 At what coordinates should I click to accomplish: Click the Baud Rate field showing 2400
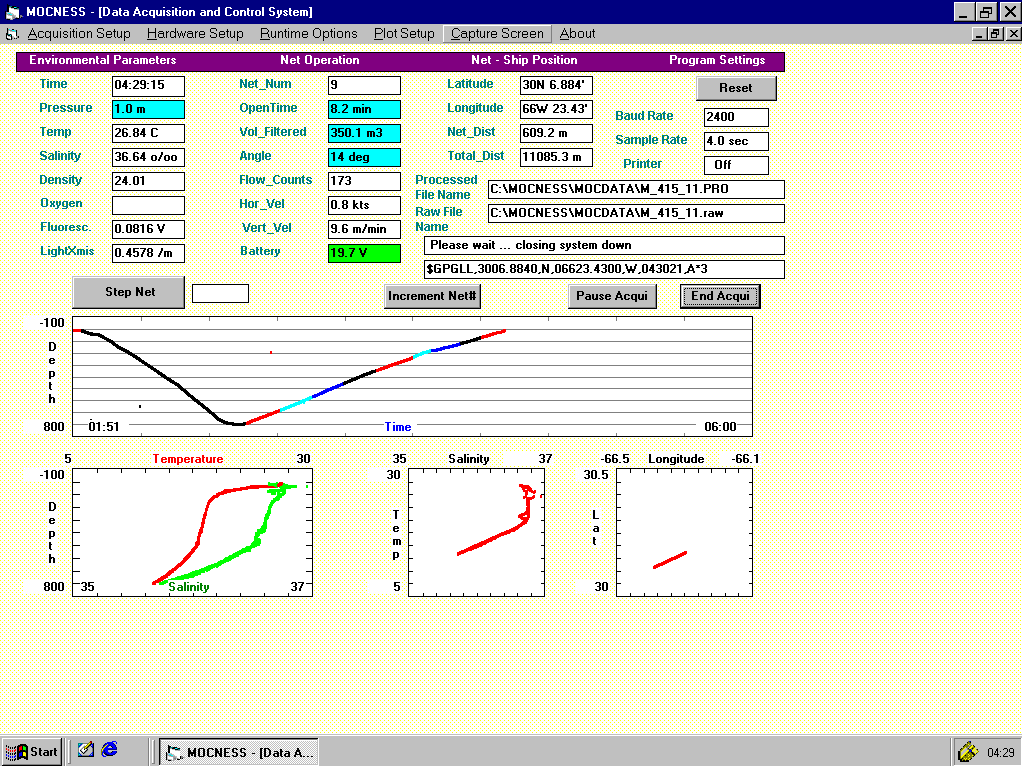(736, 117)
